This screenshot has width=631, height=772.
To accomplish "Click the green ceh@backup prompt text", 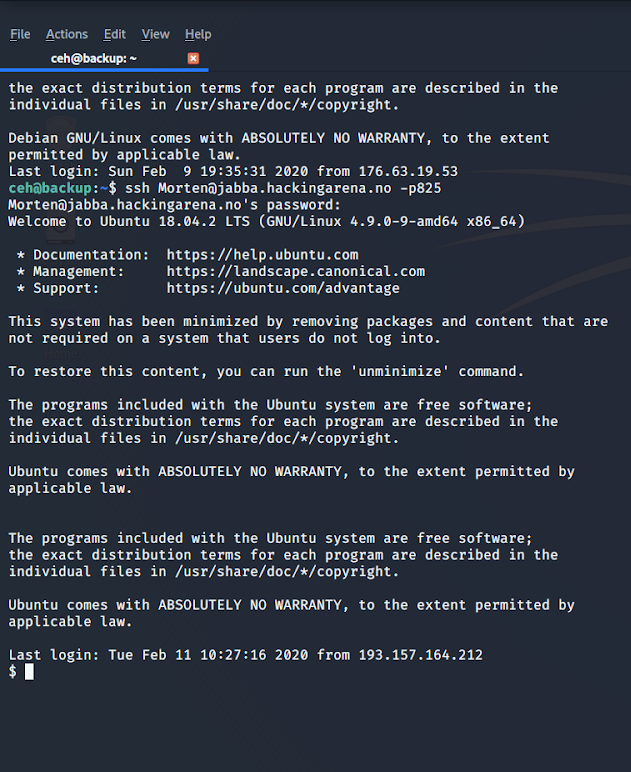I will tap(50, 189).
